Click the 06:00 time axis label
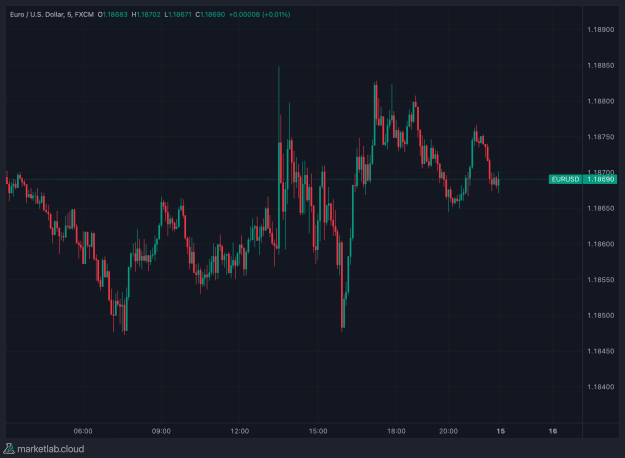Image resolution: width=625 pixels, height=458 pixels. pyautogui.click(x=83, y=431)
